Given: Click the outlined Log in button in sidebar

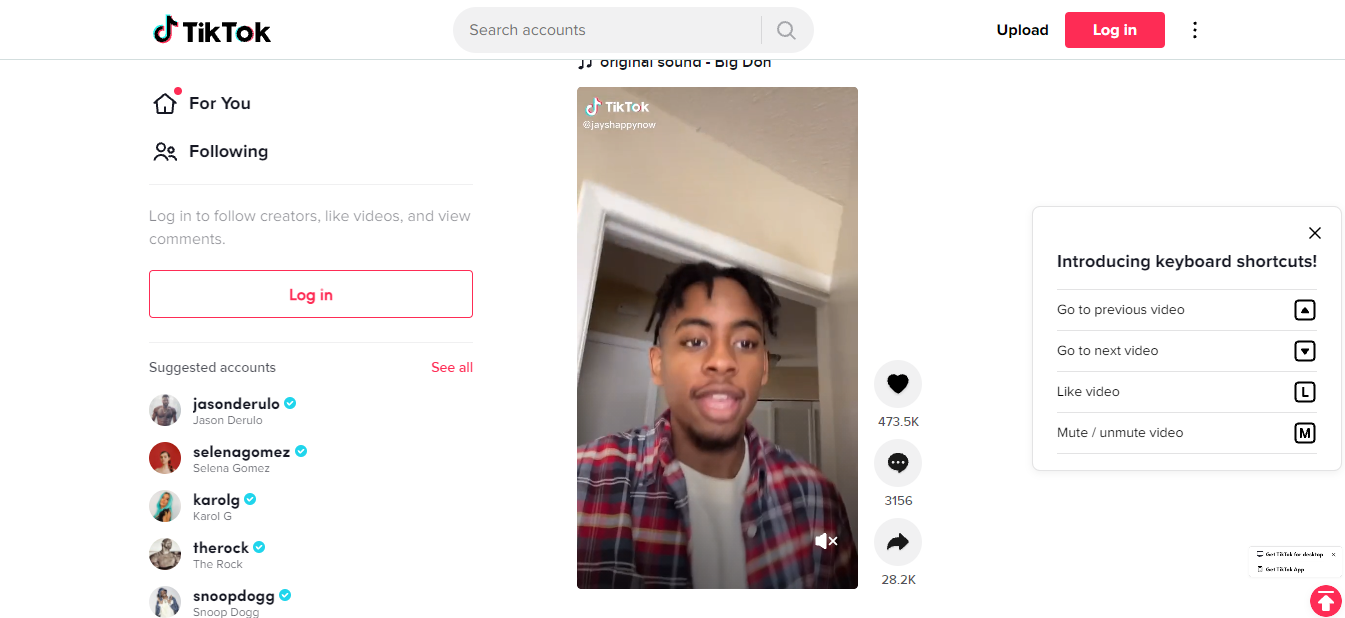Looking at the screenshot, I should pyautogui.click(x=311, y=294).
